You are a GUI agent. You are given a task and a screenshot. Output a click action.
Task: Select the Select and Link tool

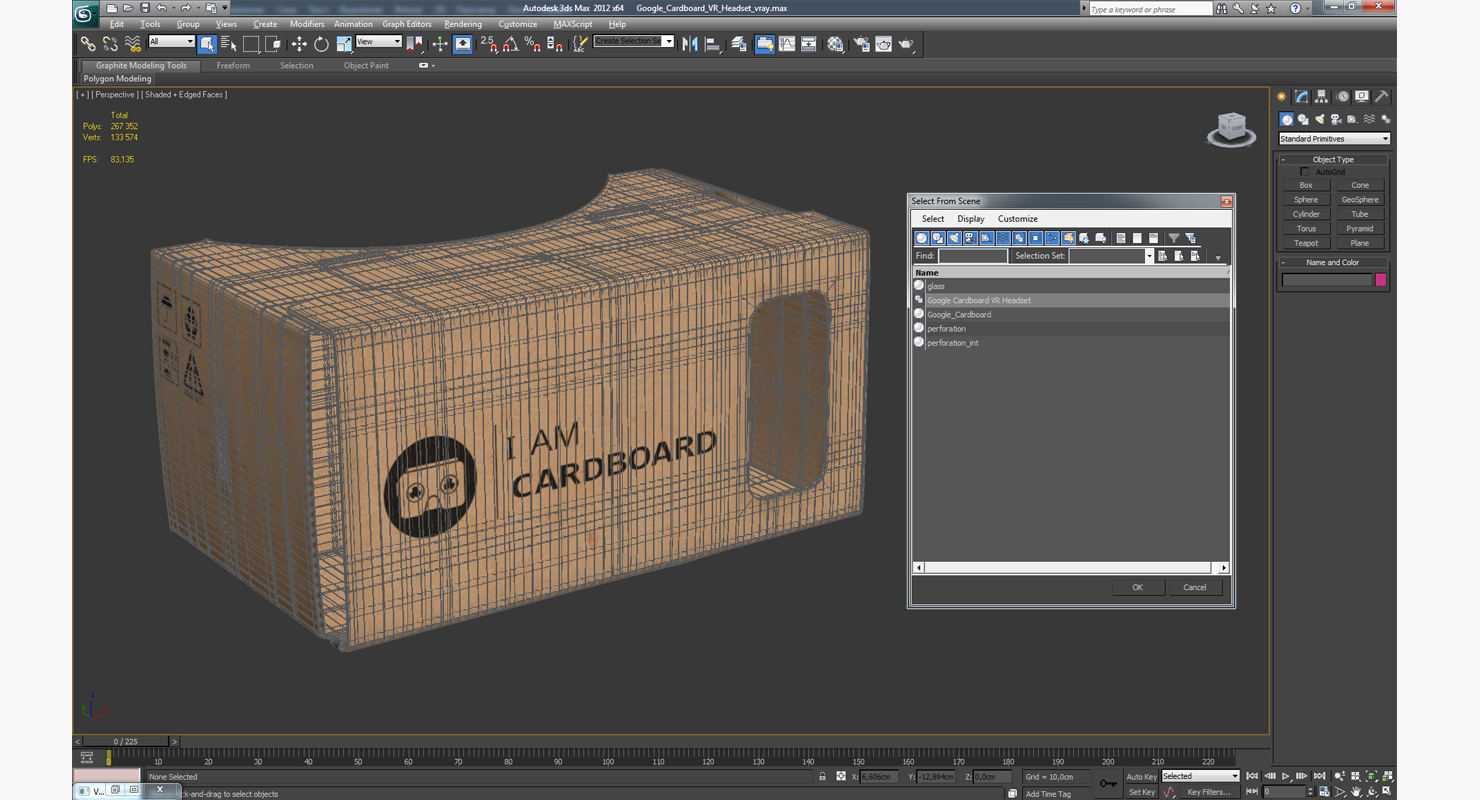click(88, 44)
